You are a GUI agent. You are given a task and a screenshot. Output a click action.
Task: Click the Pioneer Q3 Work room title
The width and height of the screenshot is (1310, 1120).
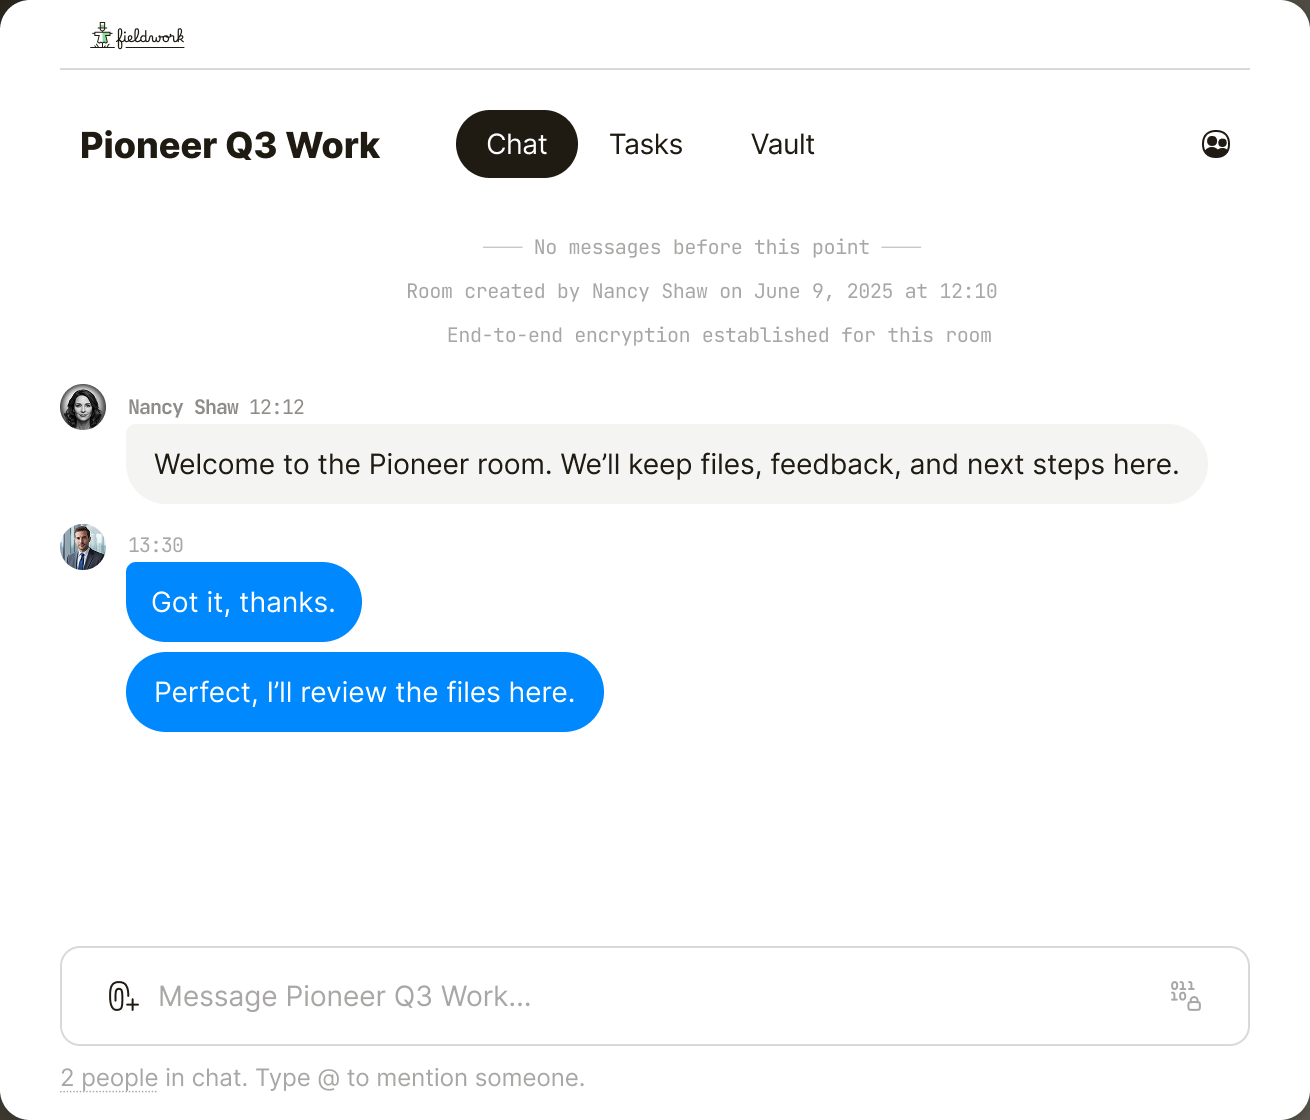click(229, 146)
